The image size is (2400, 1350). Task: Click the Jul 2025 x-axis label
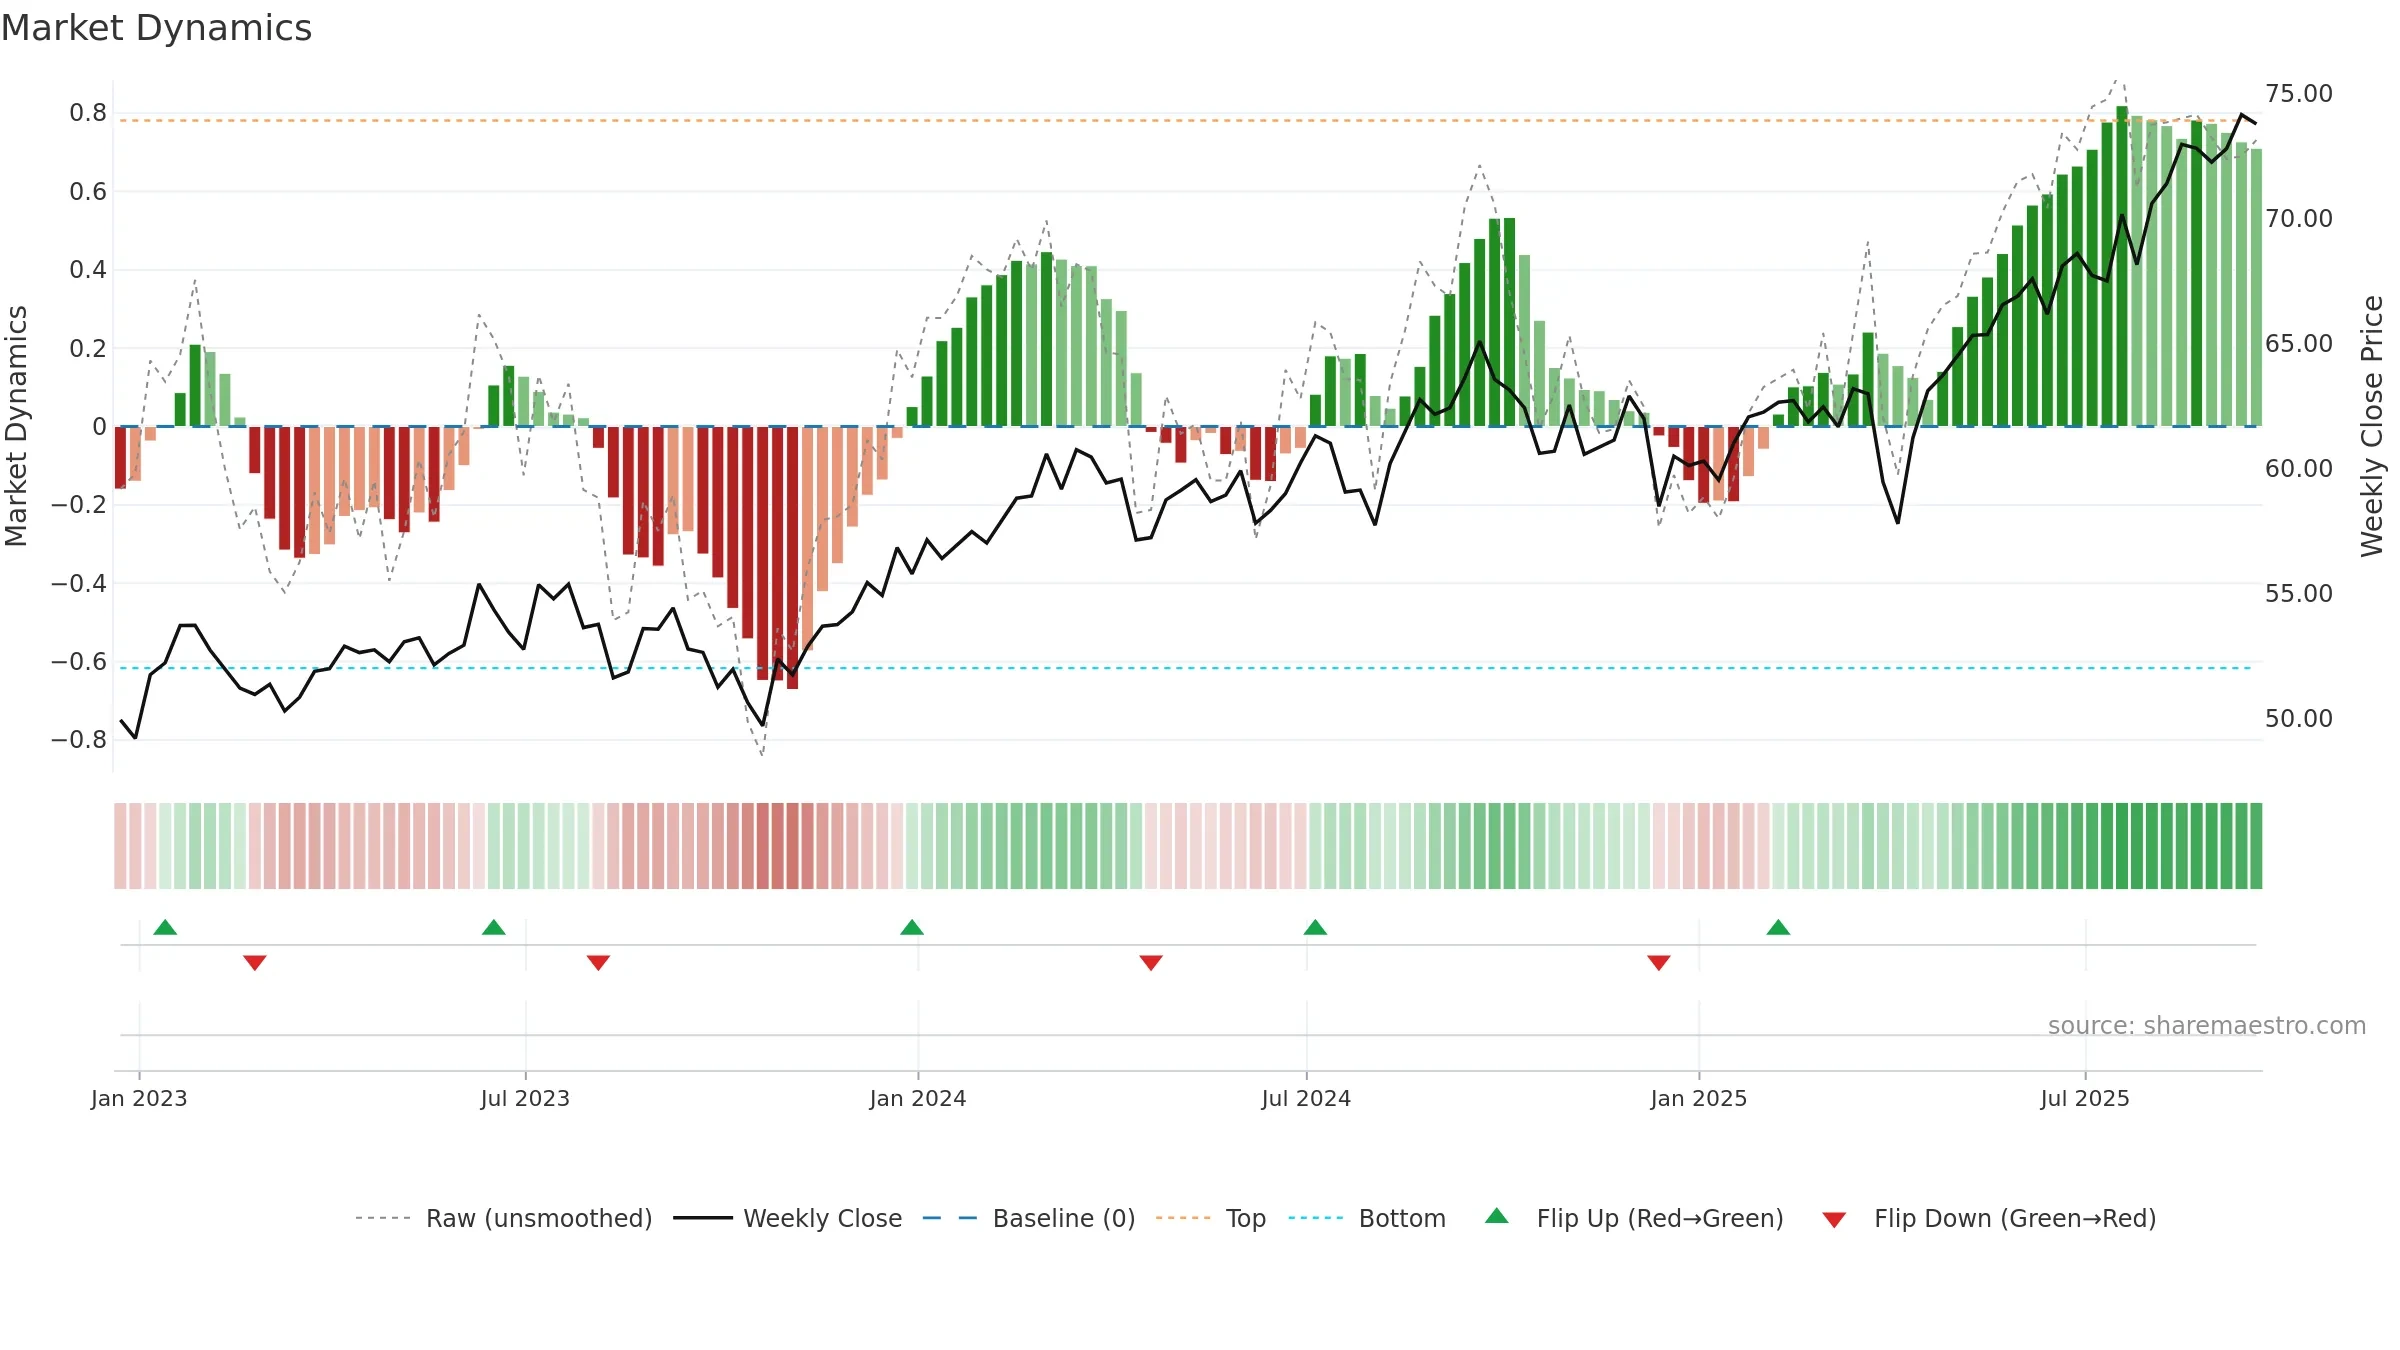[x=2085, y=1098]
